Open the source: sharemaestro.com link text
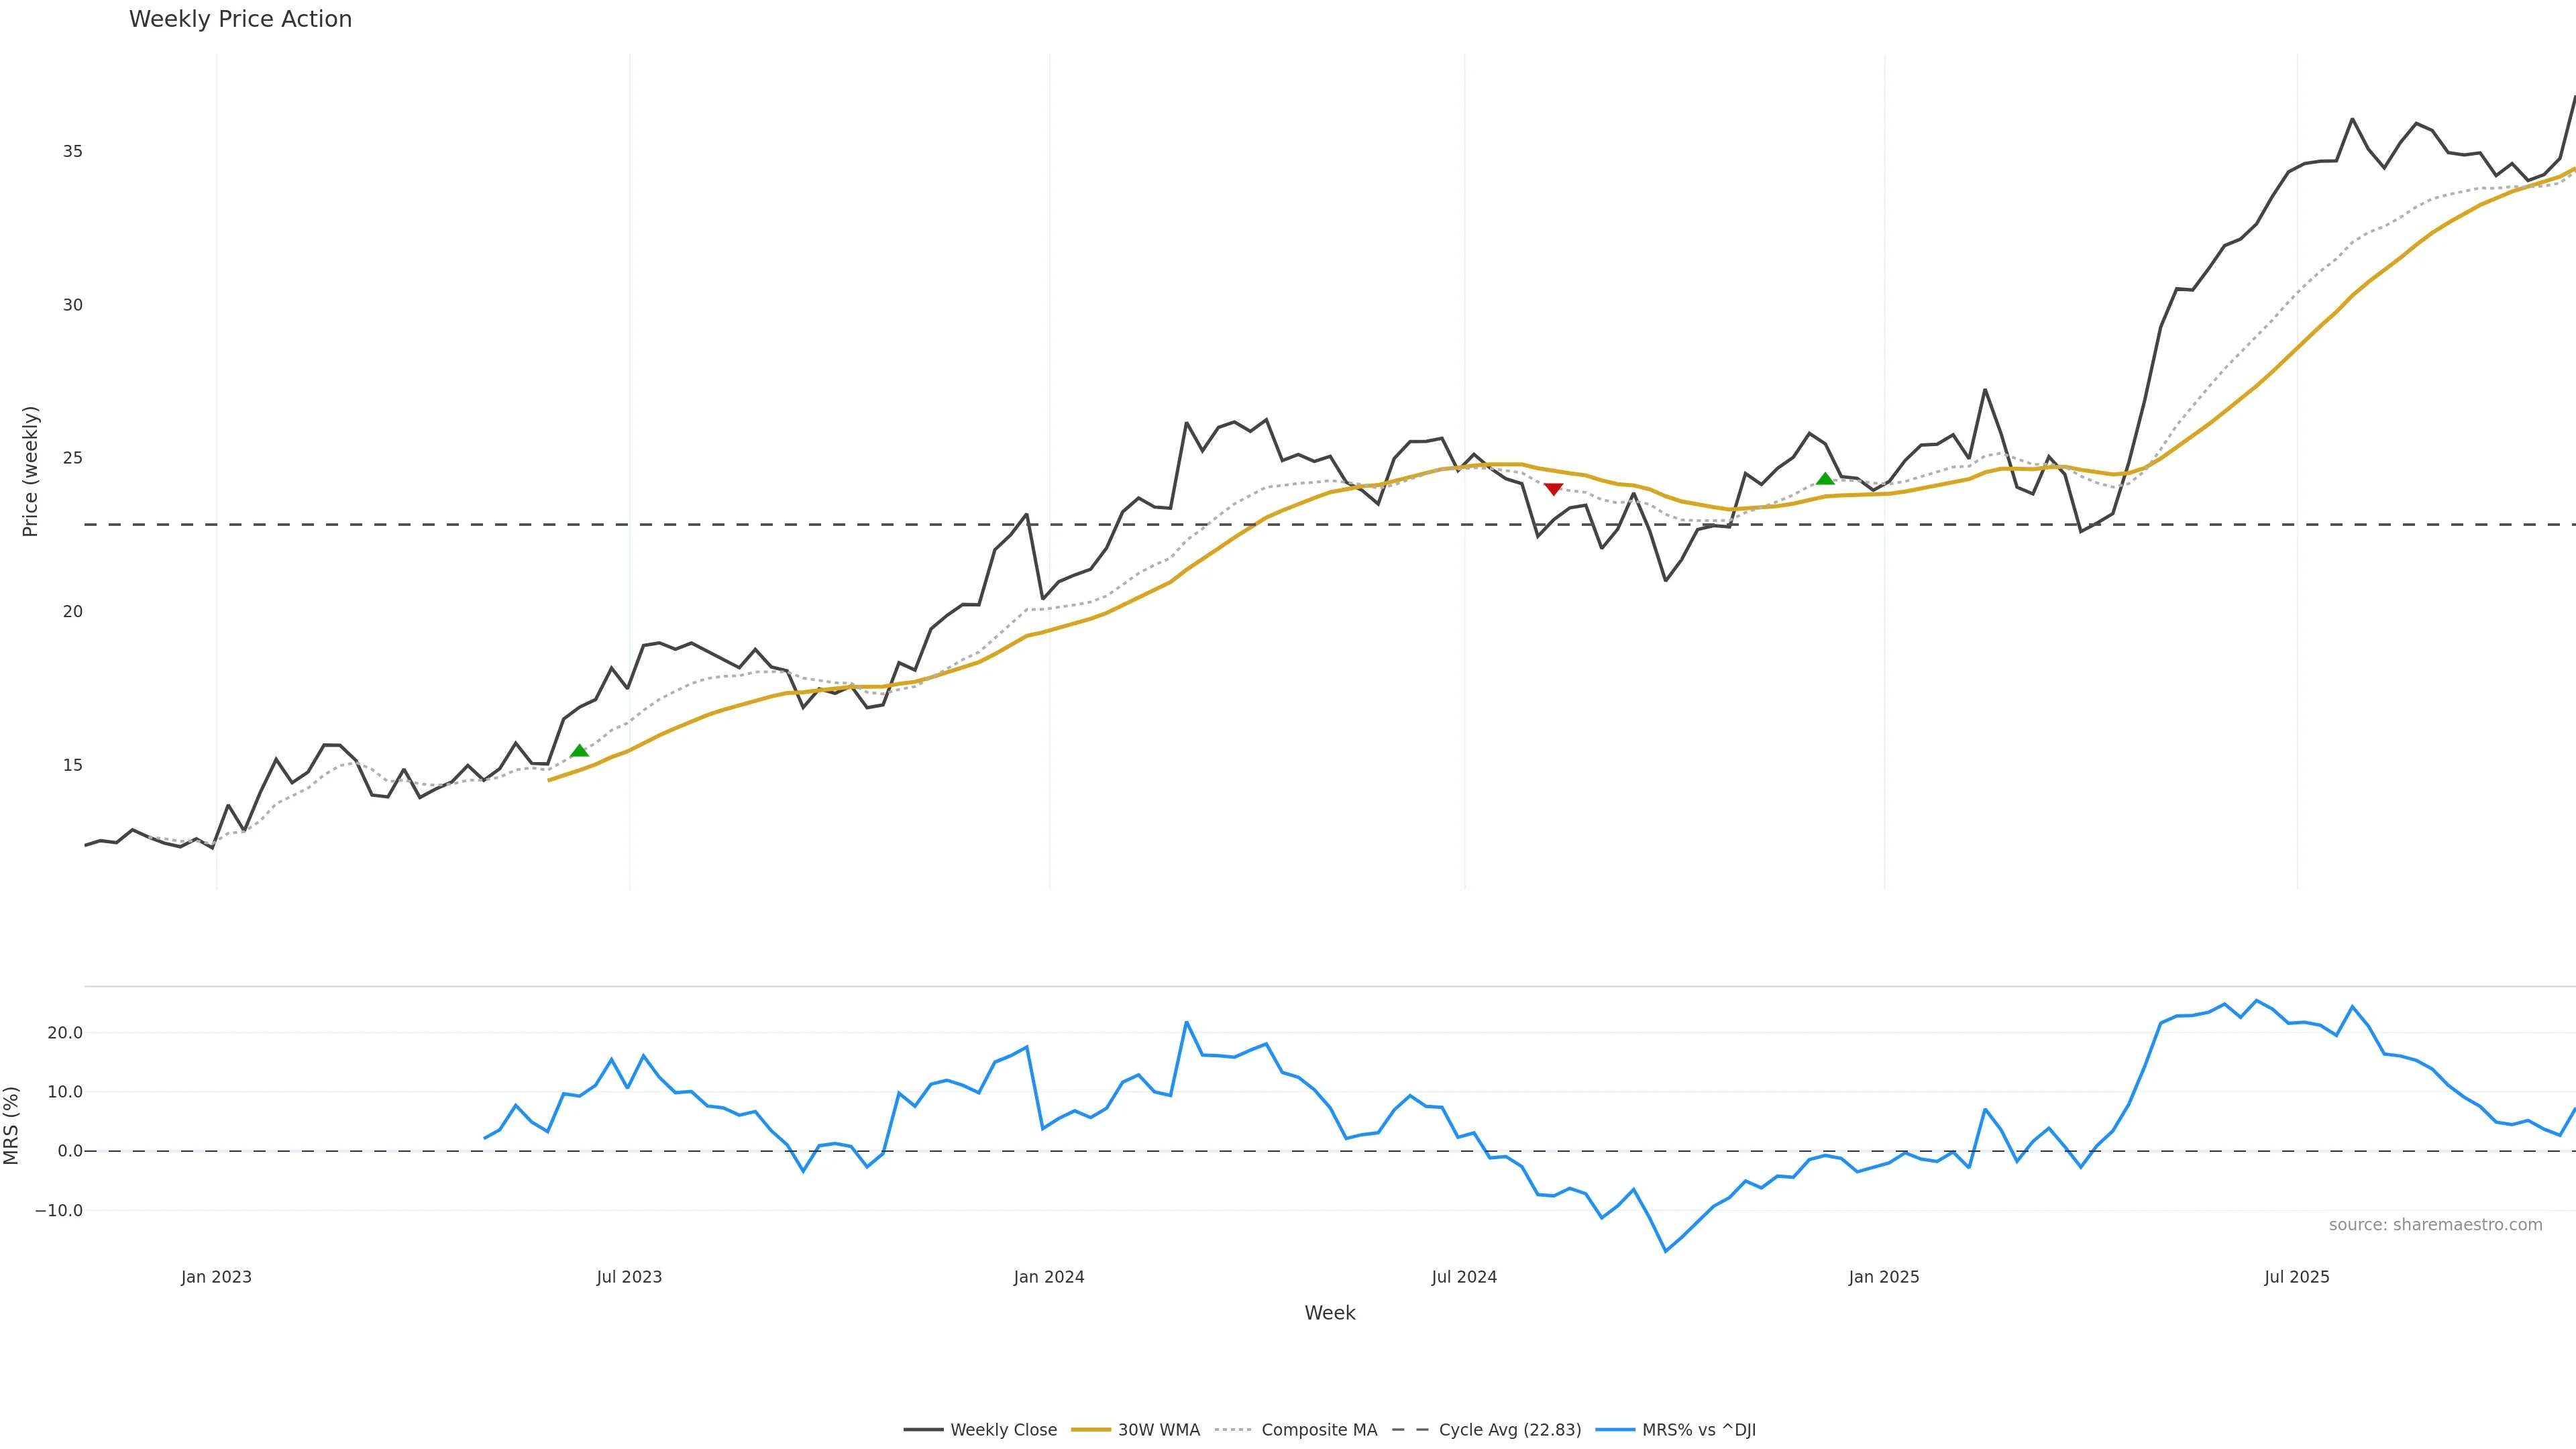Viewport: 2576px width, 1449px height. pyautogui.click(x=2435, y=1225)
